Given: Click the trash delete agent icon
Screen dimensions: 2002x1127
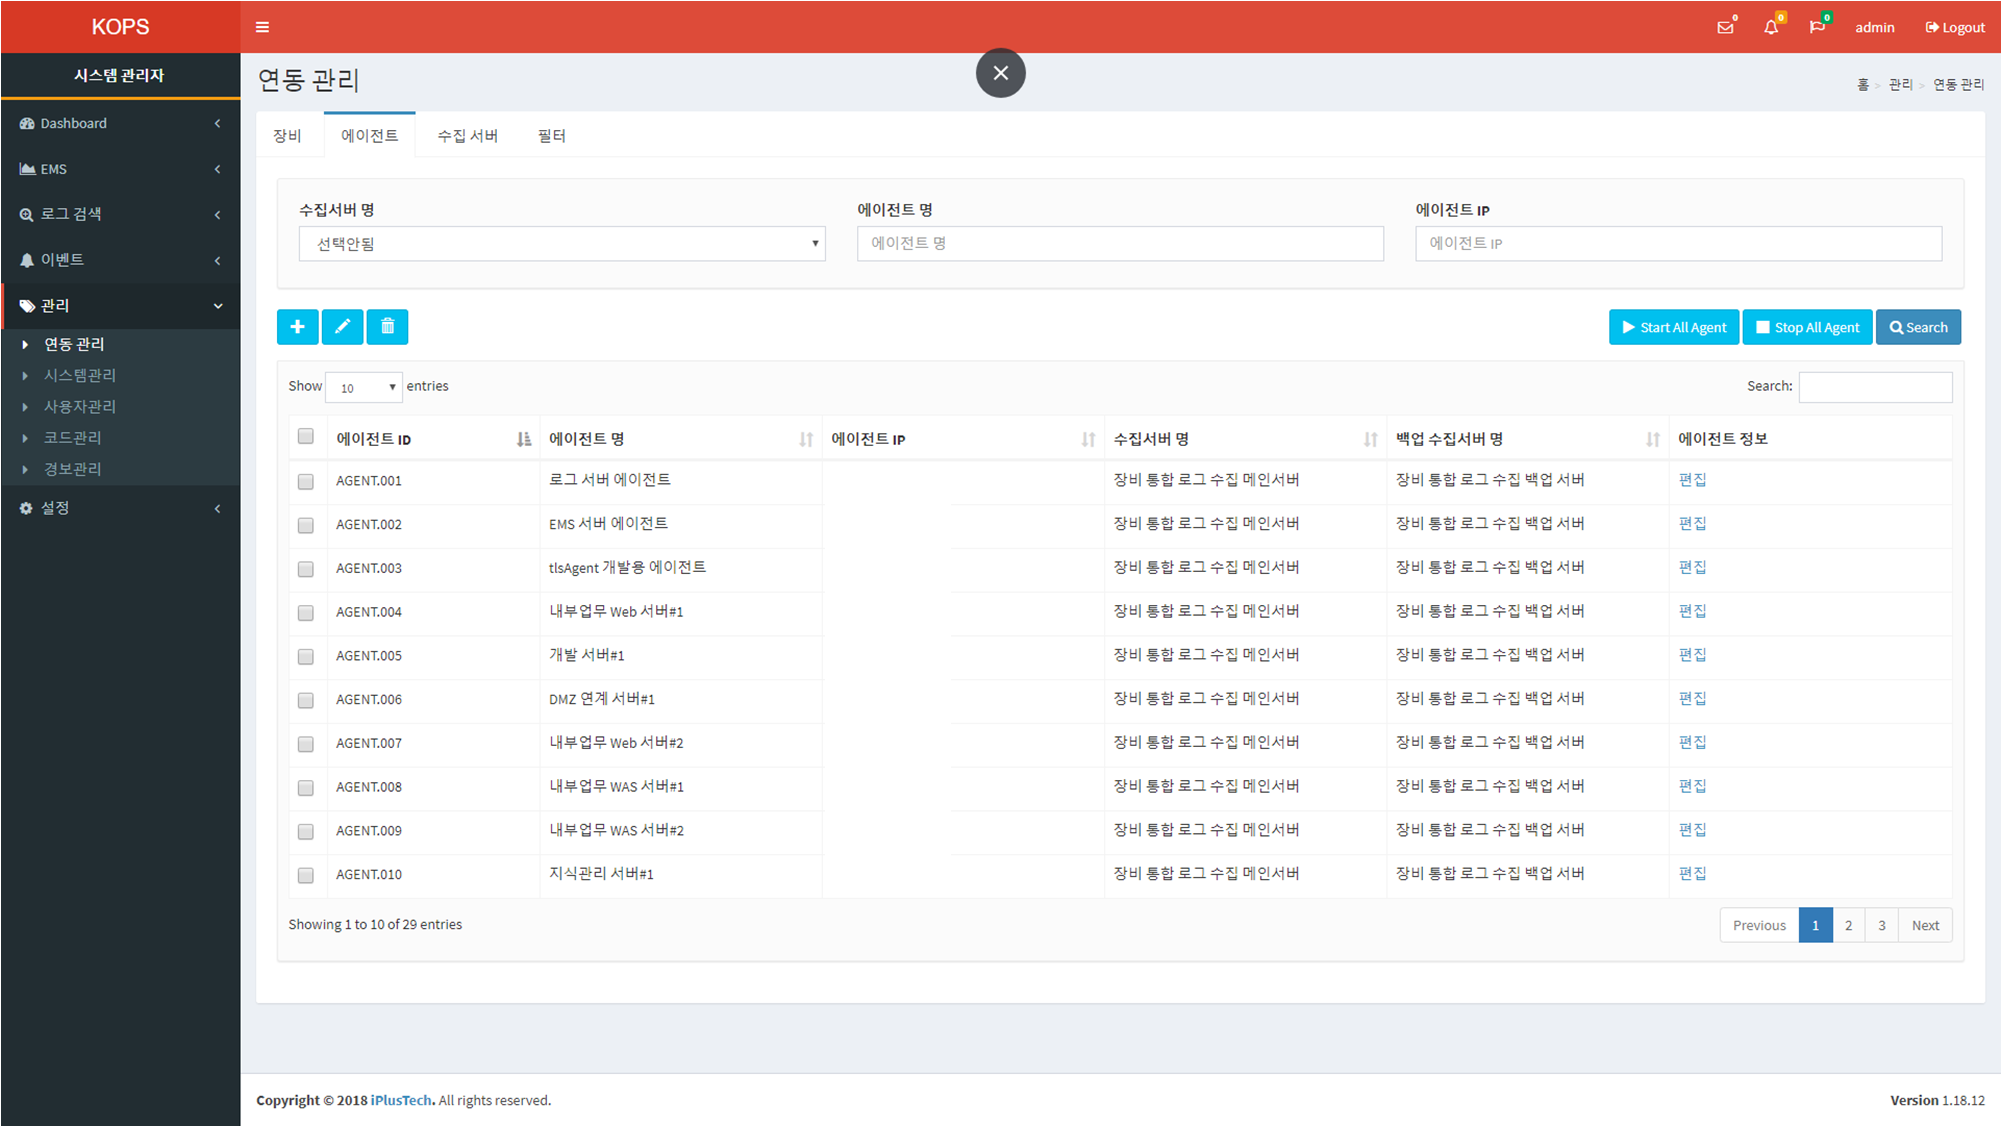Looking at the screenshot, I should 387,327.
